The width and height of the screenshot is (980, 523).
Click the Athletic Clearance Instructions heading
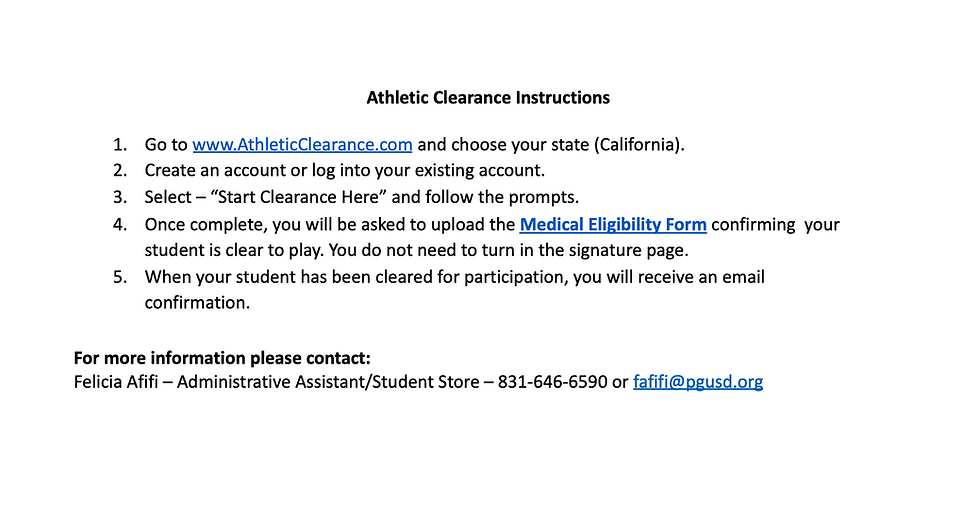488,97
